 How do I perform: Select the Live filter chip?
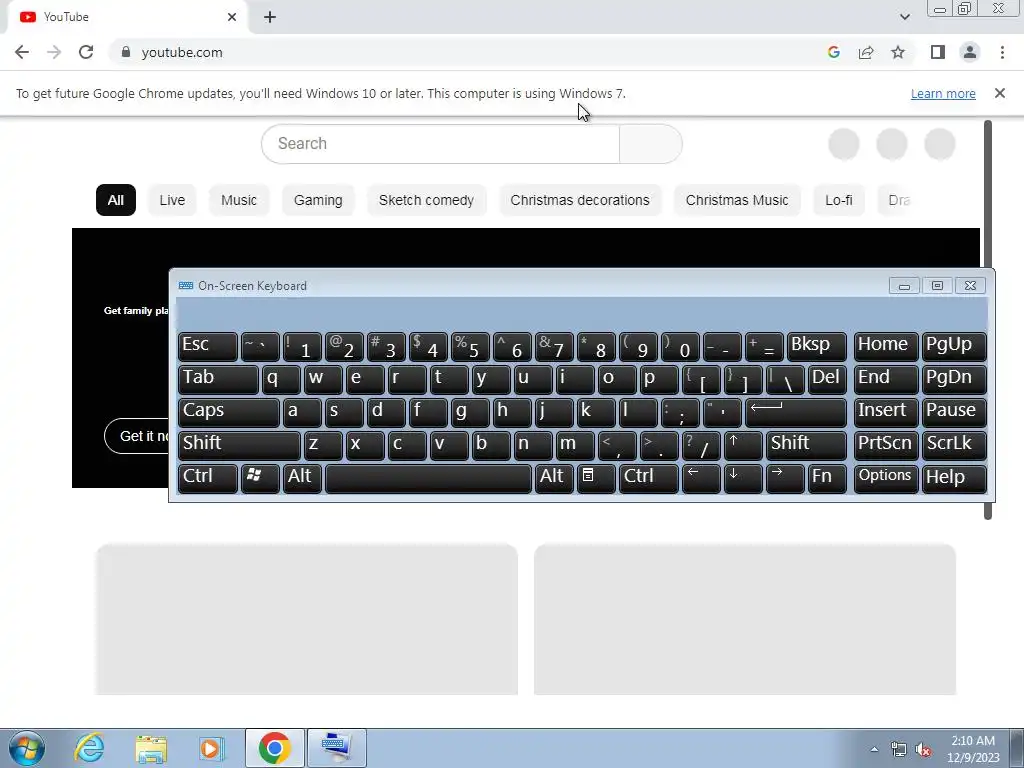click(x=172, y=200)
